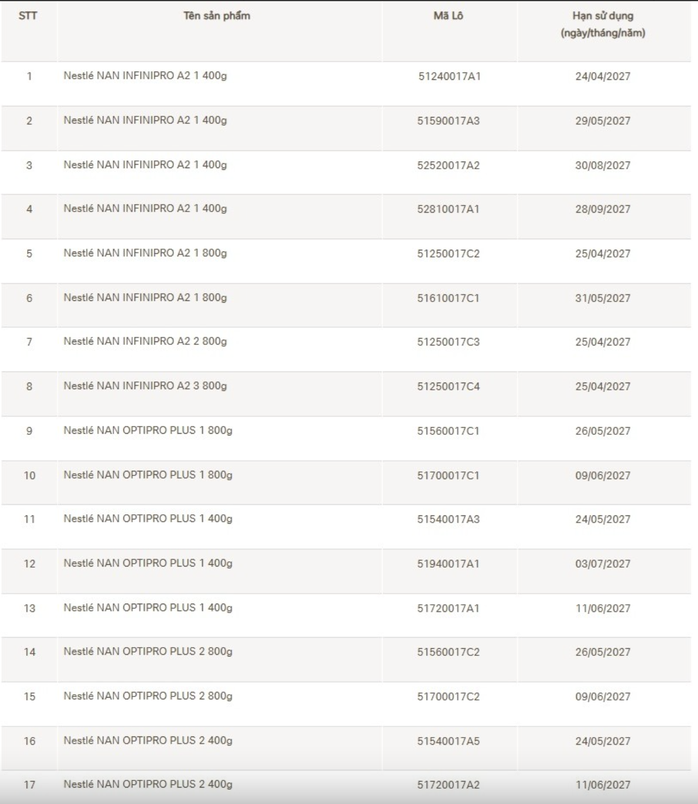Select batch code 51250017C2
Viewport: 698px width, 804px height.
448,254
